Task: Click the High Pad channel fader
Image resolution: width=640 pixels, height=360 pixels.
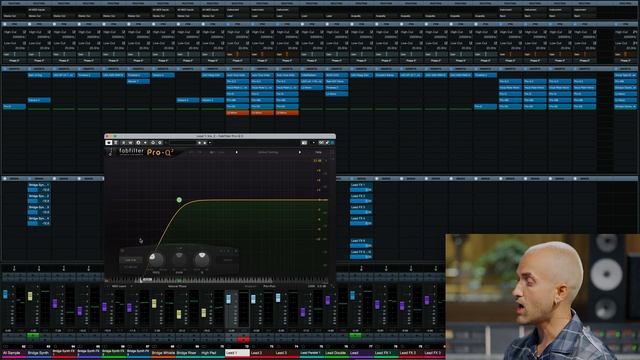Action: [204, 313]
